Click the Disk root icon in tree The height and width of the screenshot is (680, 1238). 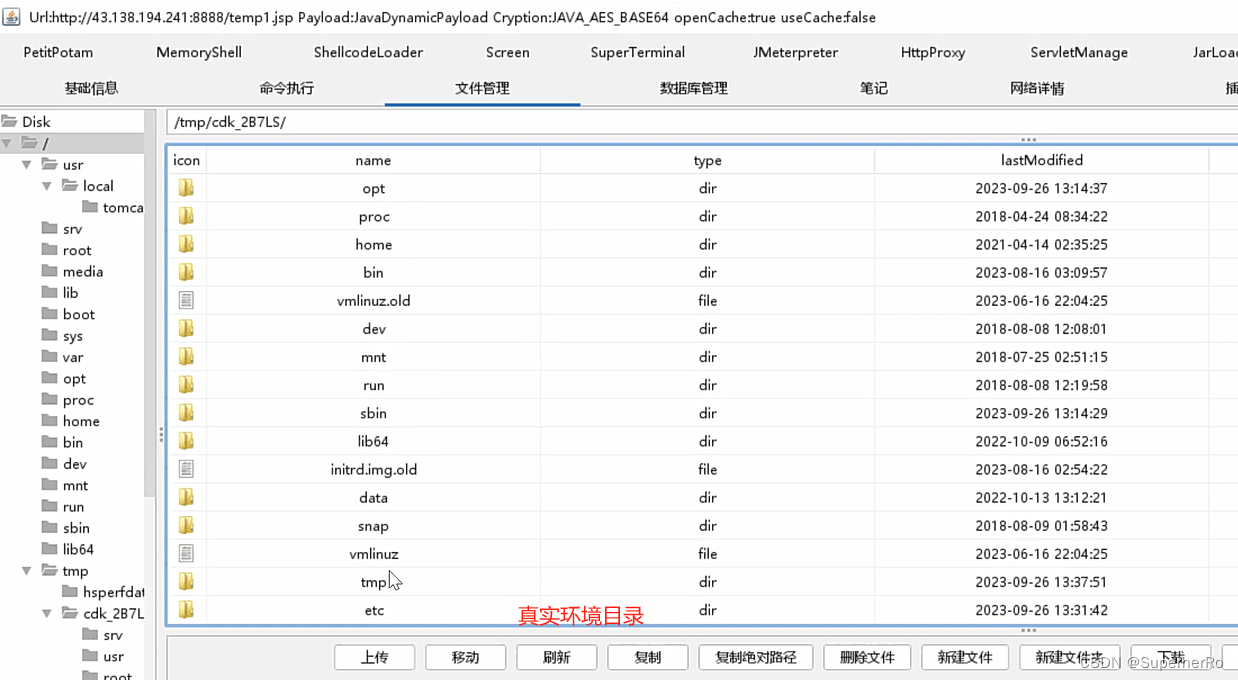tap(9, 121)
